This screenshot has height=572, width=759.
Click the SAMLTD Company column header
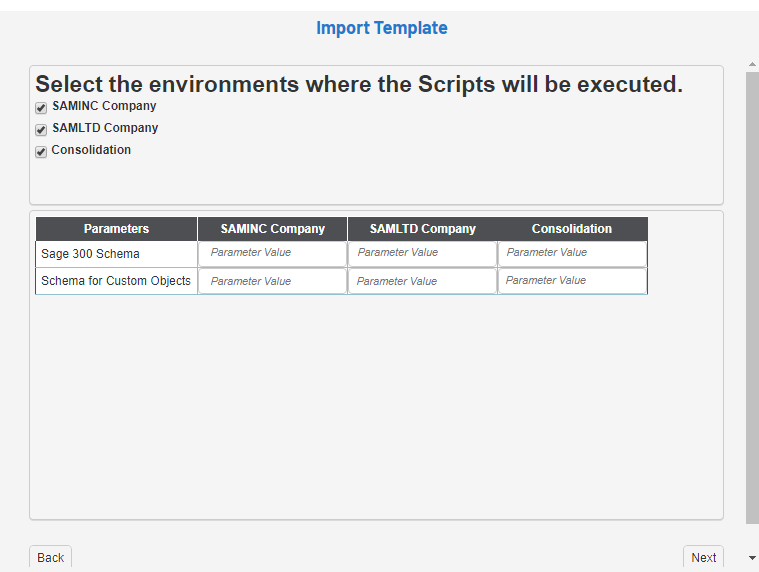click(x=422, y=229)
